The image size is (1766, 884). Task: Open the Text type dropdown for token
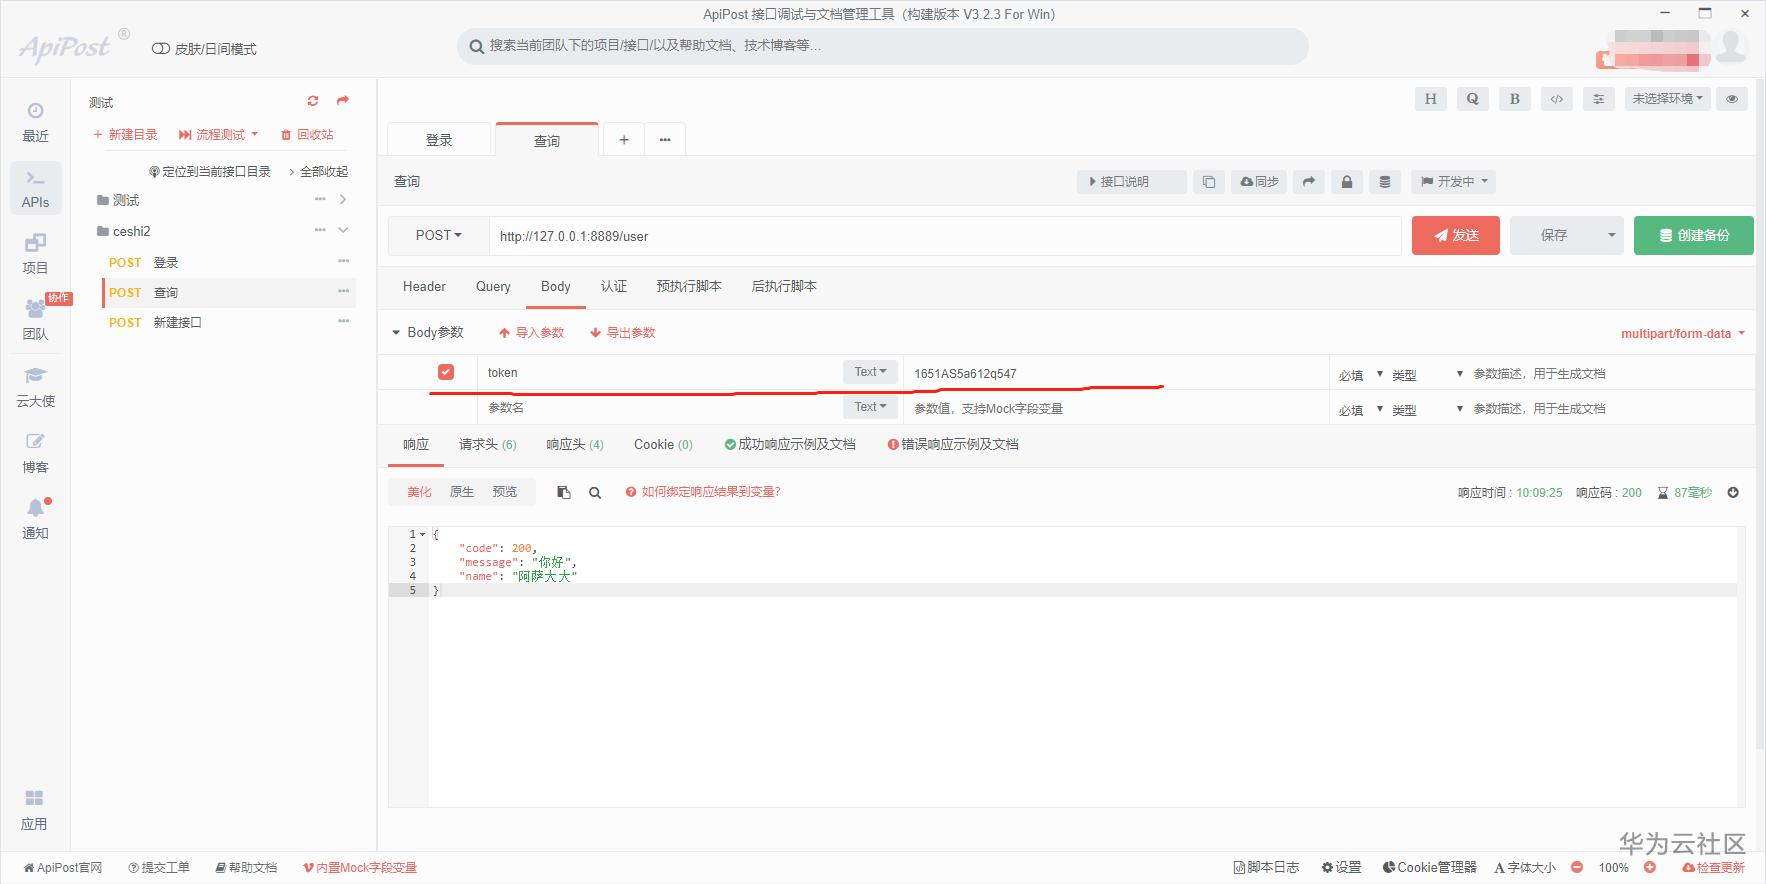(x=870, y=372)
